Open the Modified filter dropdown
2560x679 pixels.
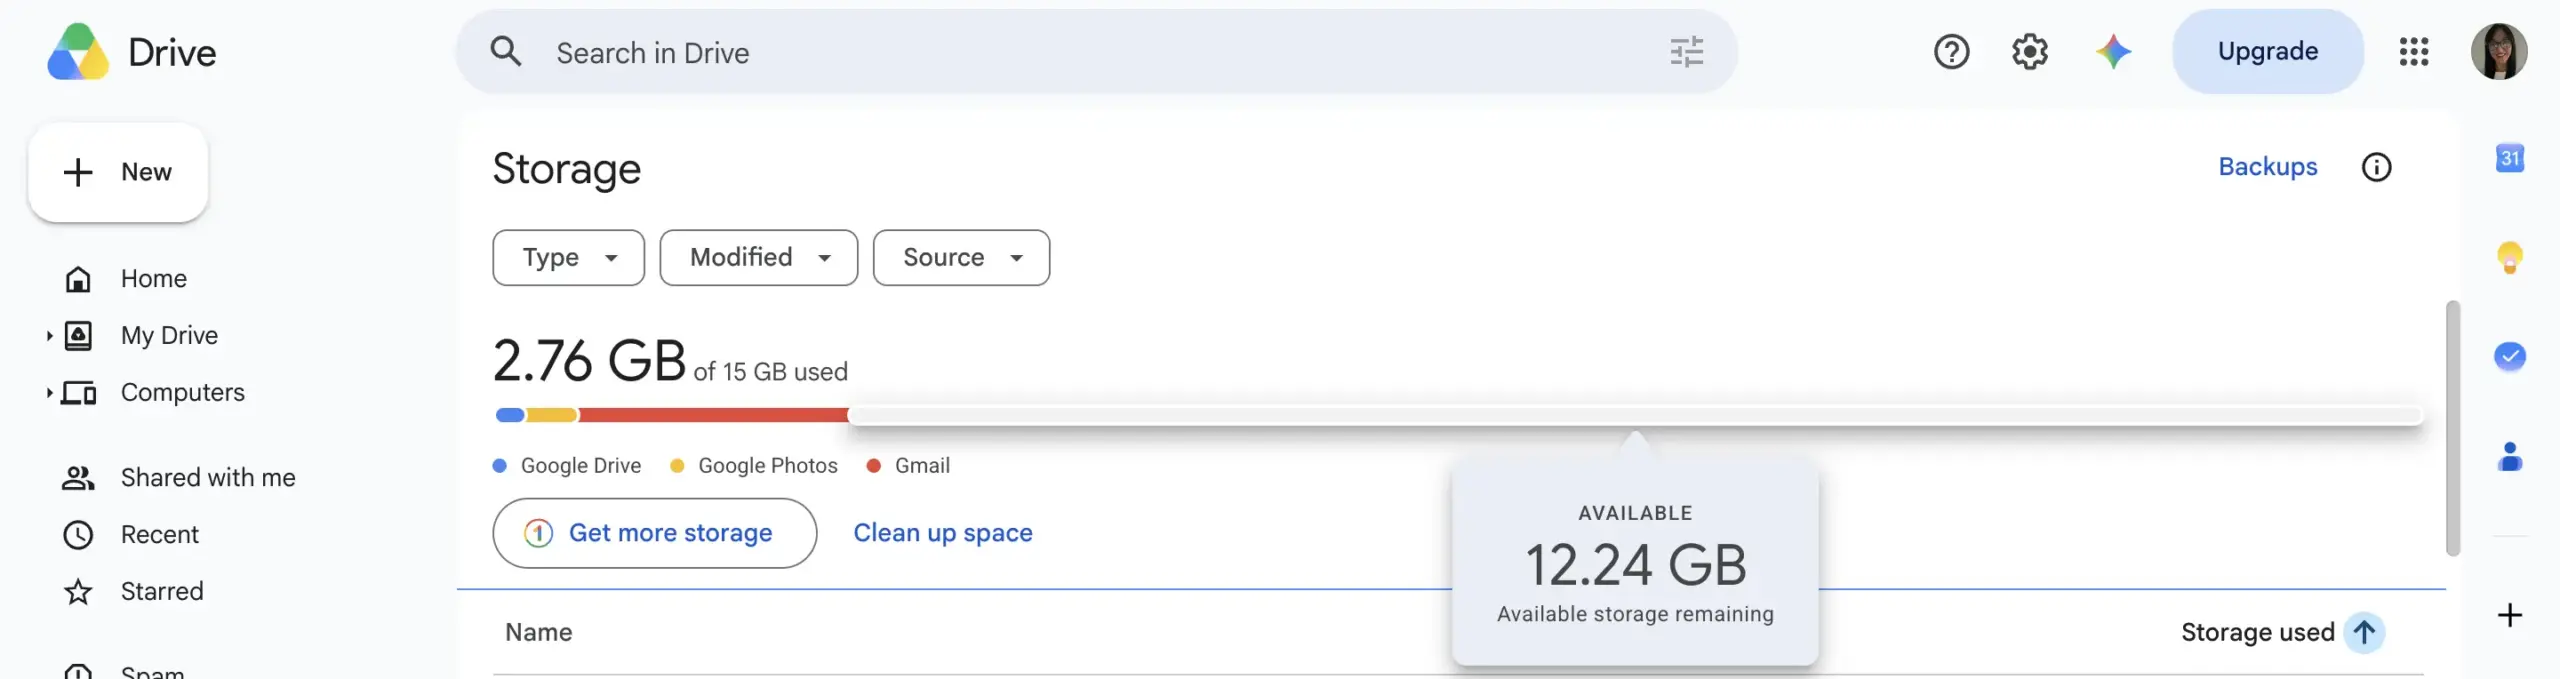(x=759, y=258)
